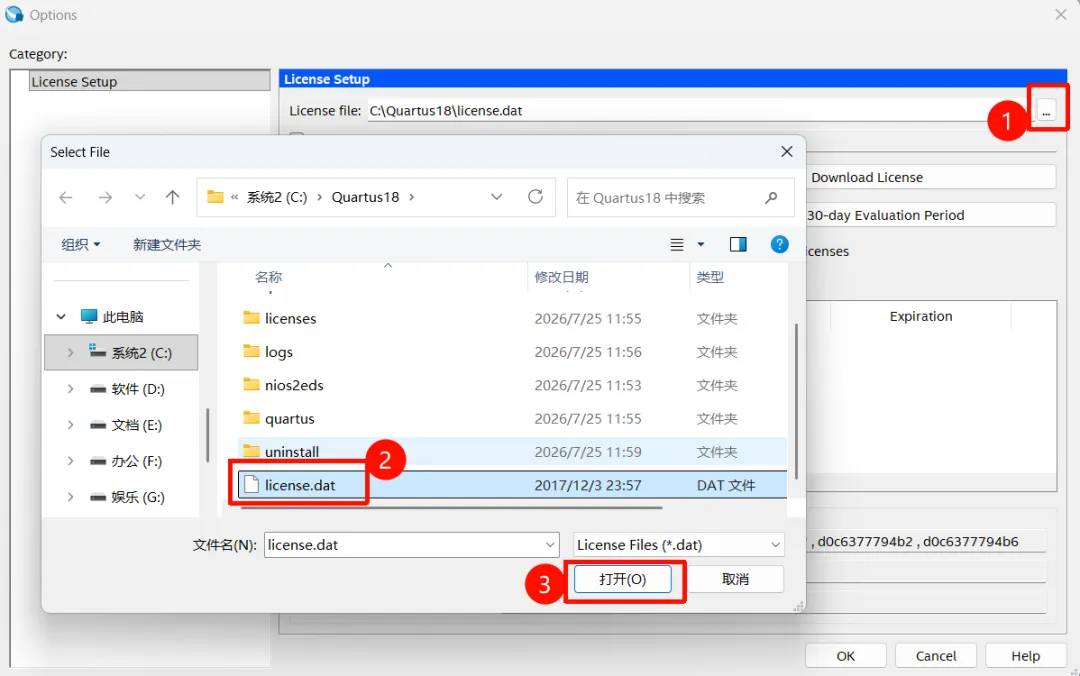Screen dimensions: 1080x676
Task: Click the forward arrow in Select File
Action: click(x=105, y=198)
